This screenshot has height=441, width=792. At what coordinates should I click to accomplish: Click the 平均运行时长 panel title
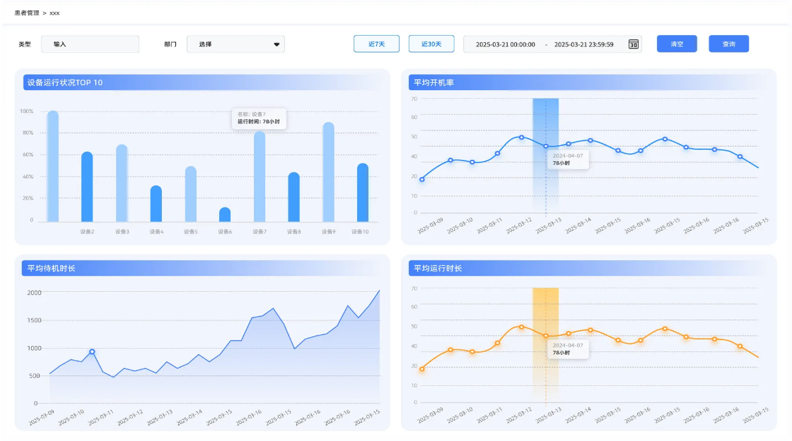tap(438, 268)
